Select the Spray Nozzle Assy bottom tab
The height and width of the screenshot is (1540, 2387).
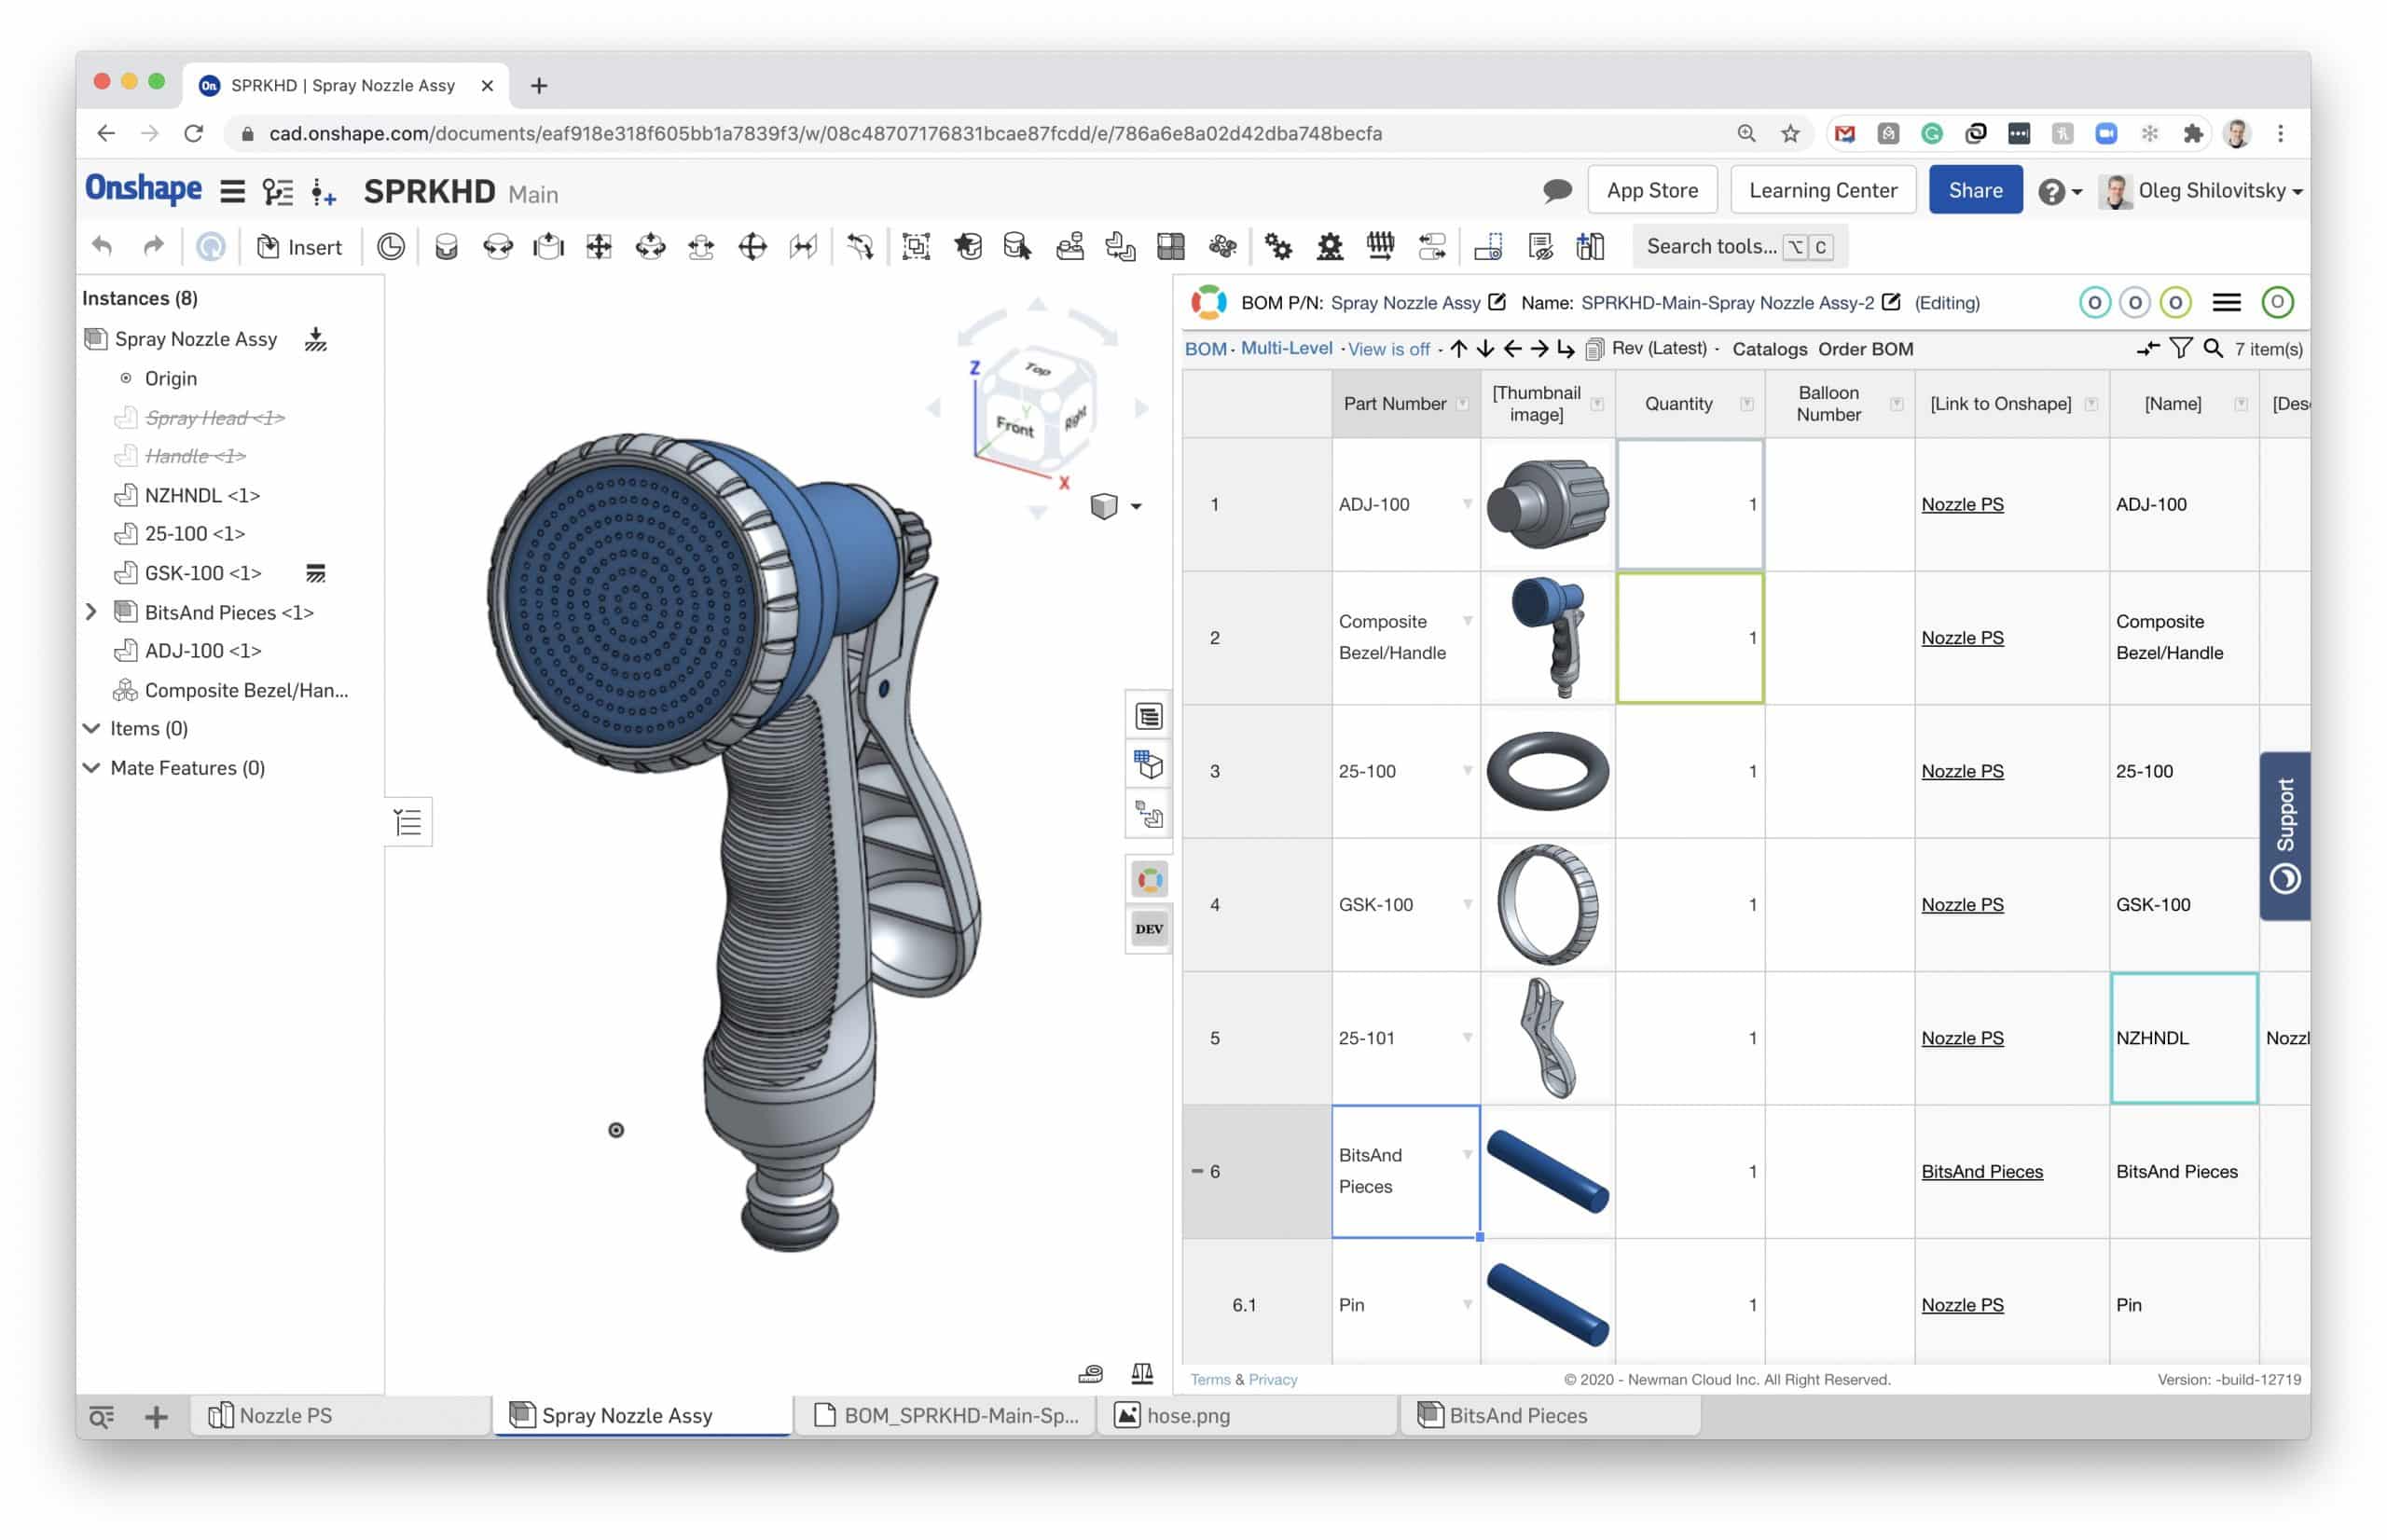pyautogui.click(x=642, y=1415)
